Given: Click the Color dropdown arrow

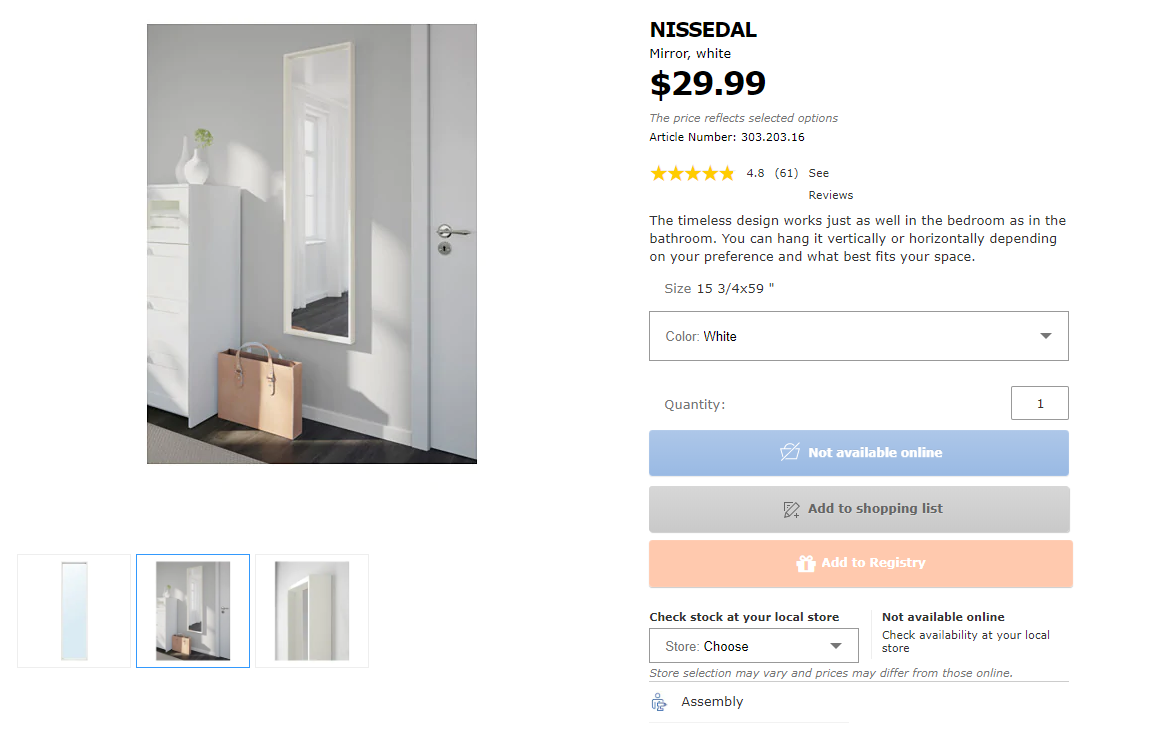Looking at the screenshot, I should [1046, 336].
